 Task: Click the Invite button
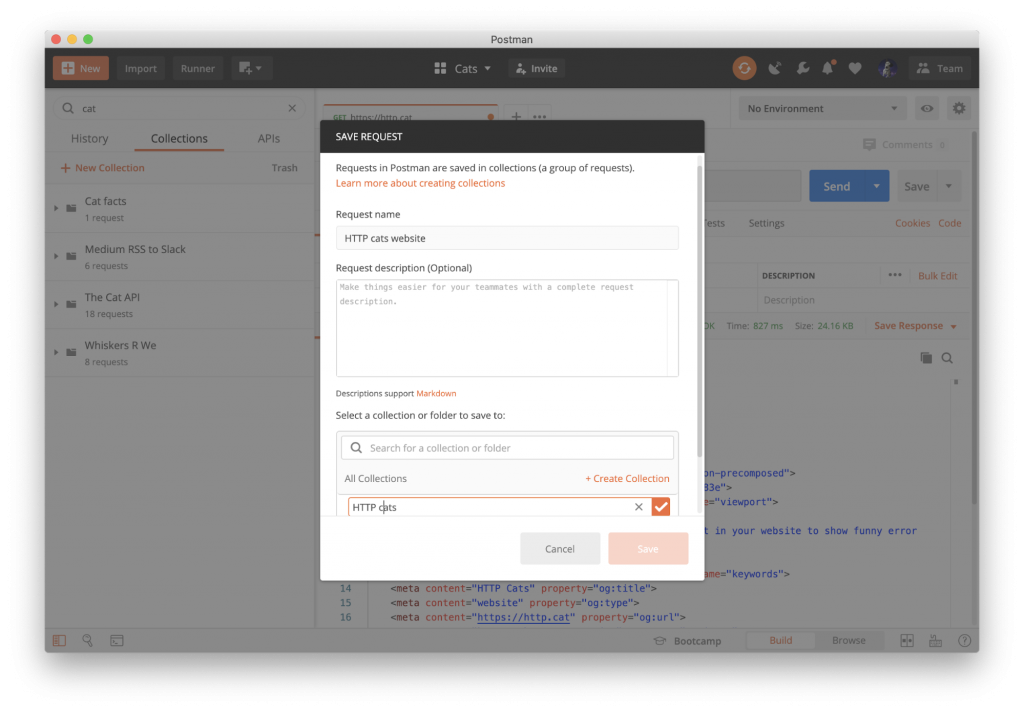pyautogui.click(x=536, y=68)
